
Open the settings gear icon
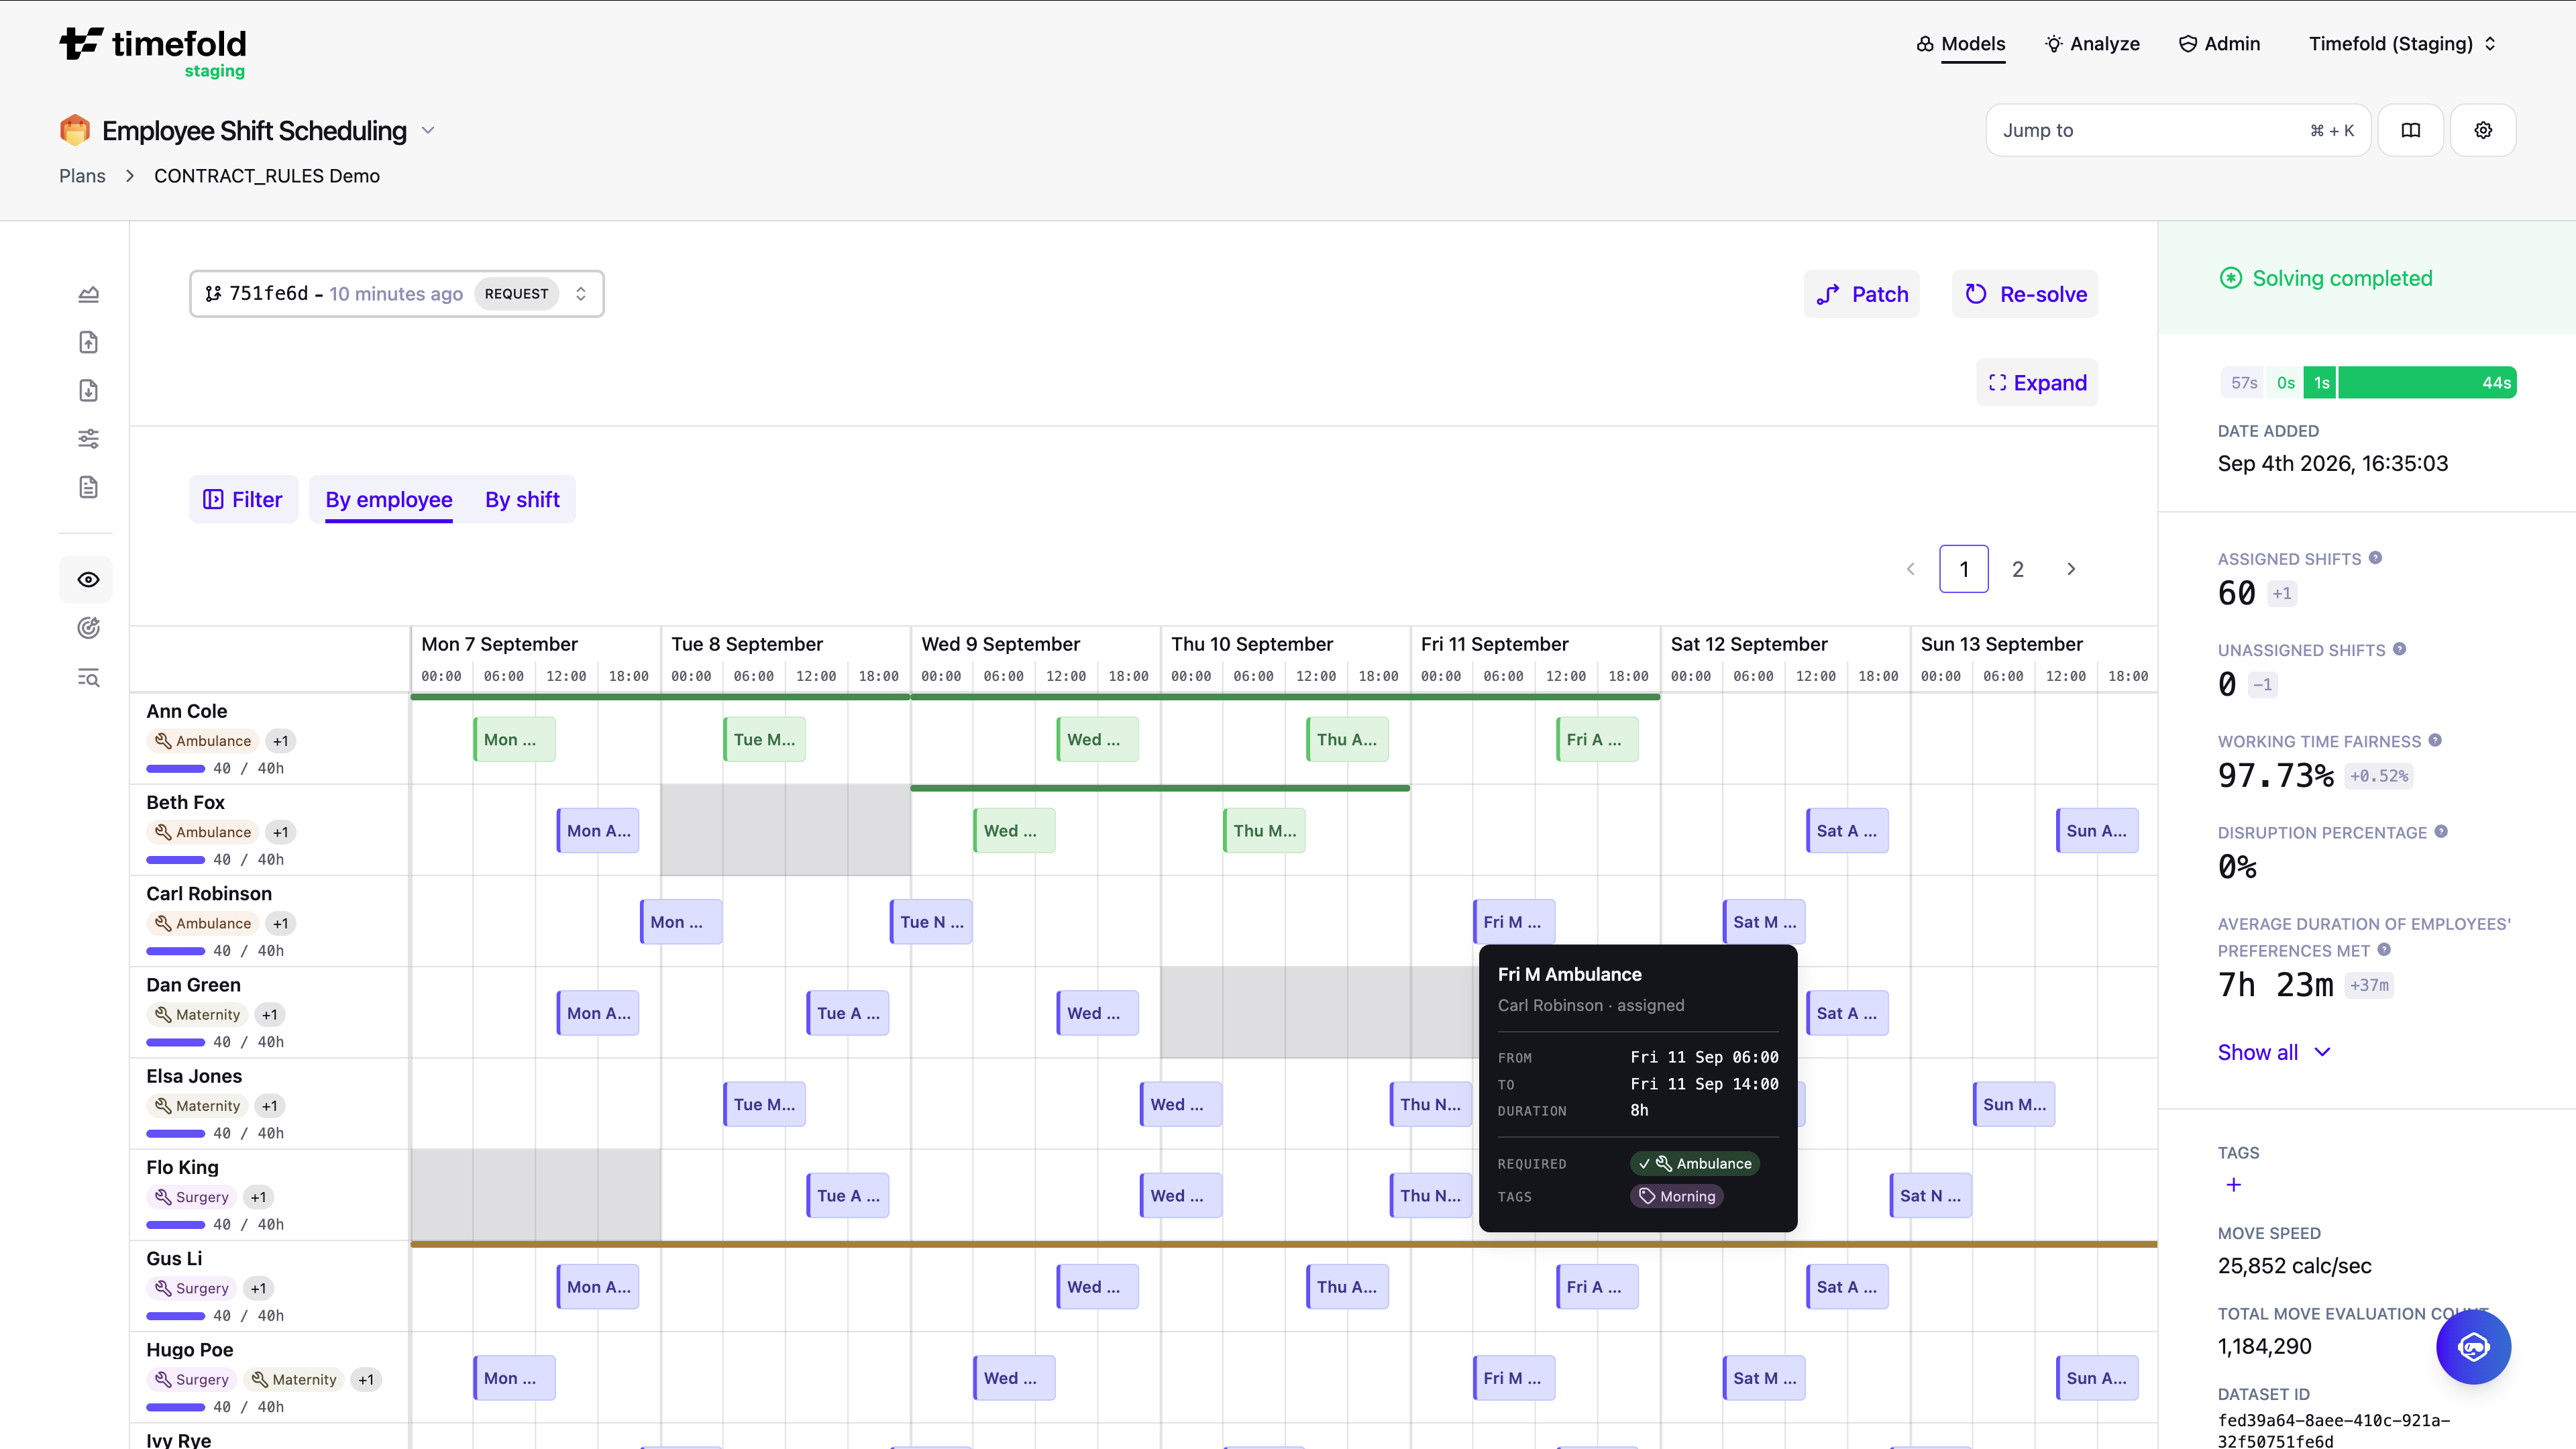[2483, 130]
